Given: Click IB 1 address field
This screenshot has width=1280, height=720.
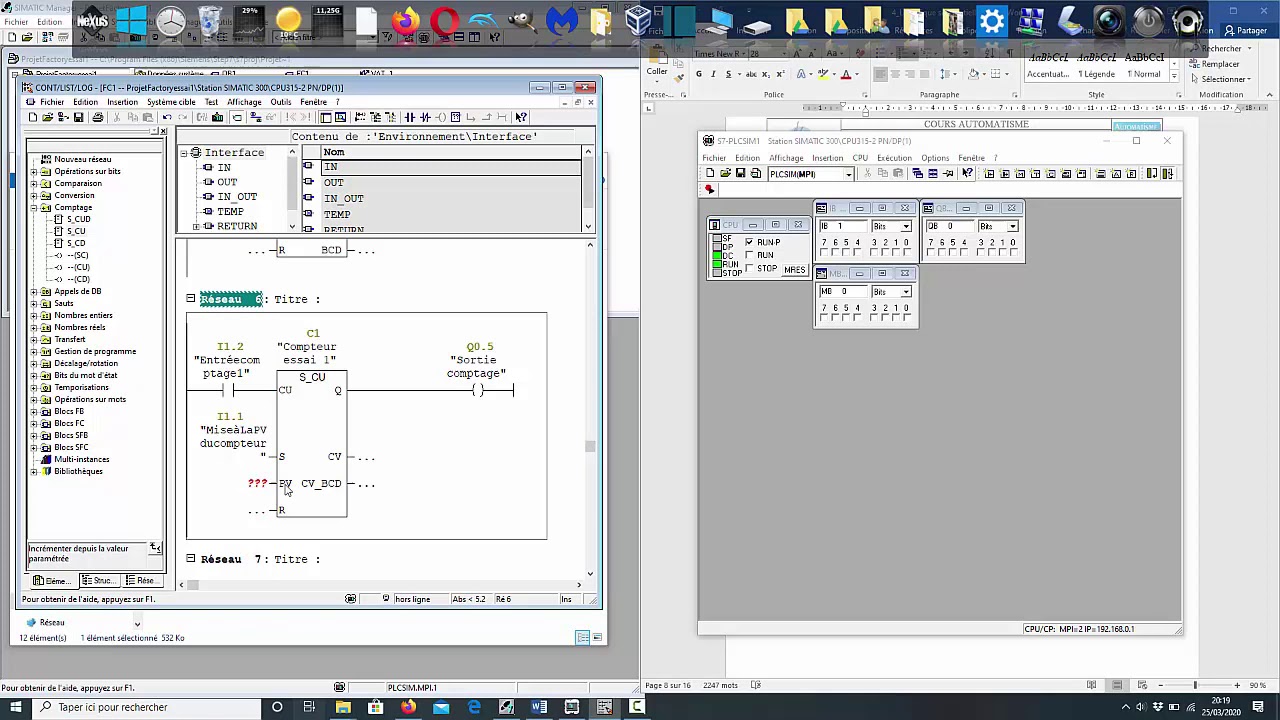Looking at the screenshot, I should pos(843,226).
